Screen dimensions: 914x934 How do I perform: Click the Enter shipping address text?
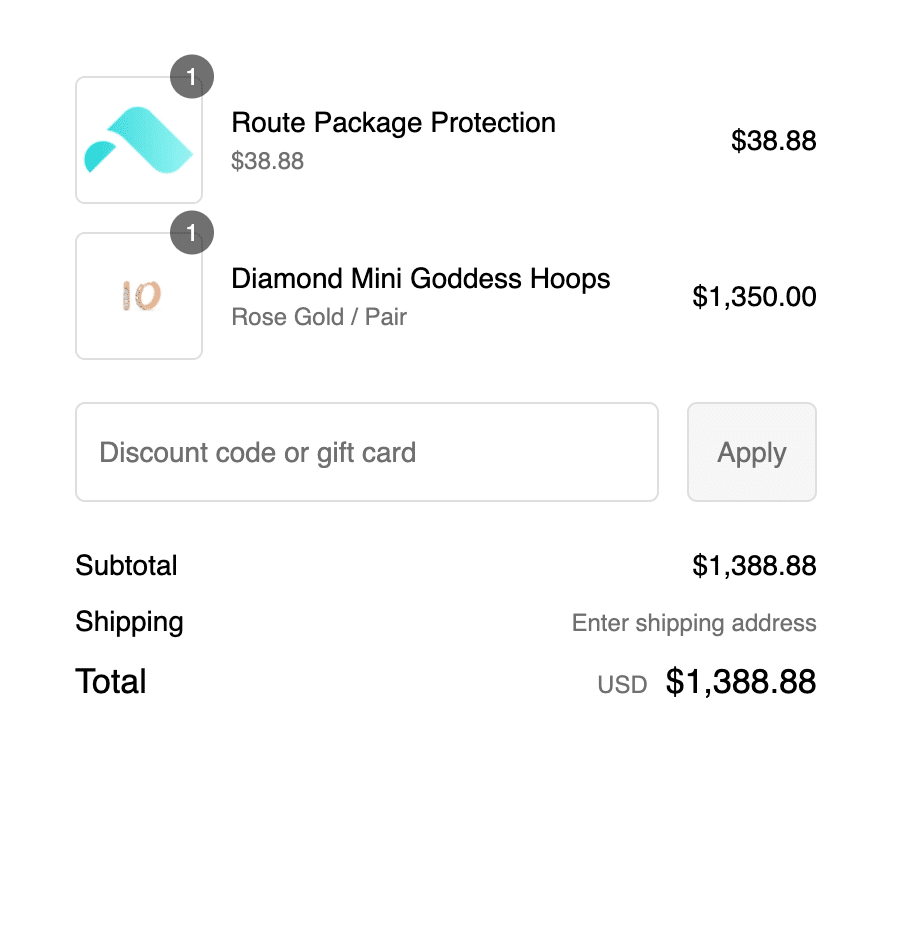tap(694, 623)
